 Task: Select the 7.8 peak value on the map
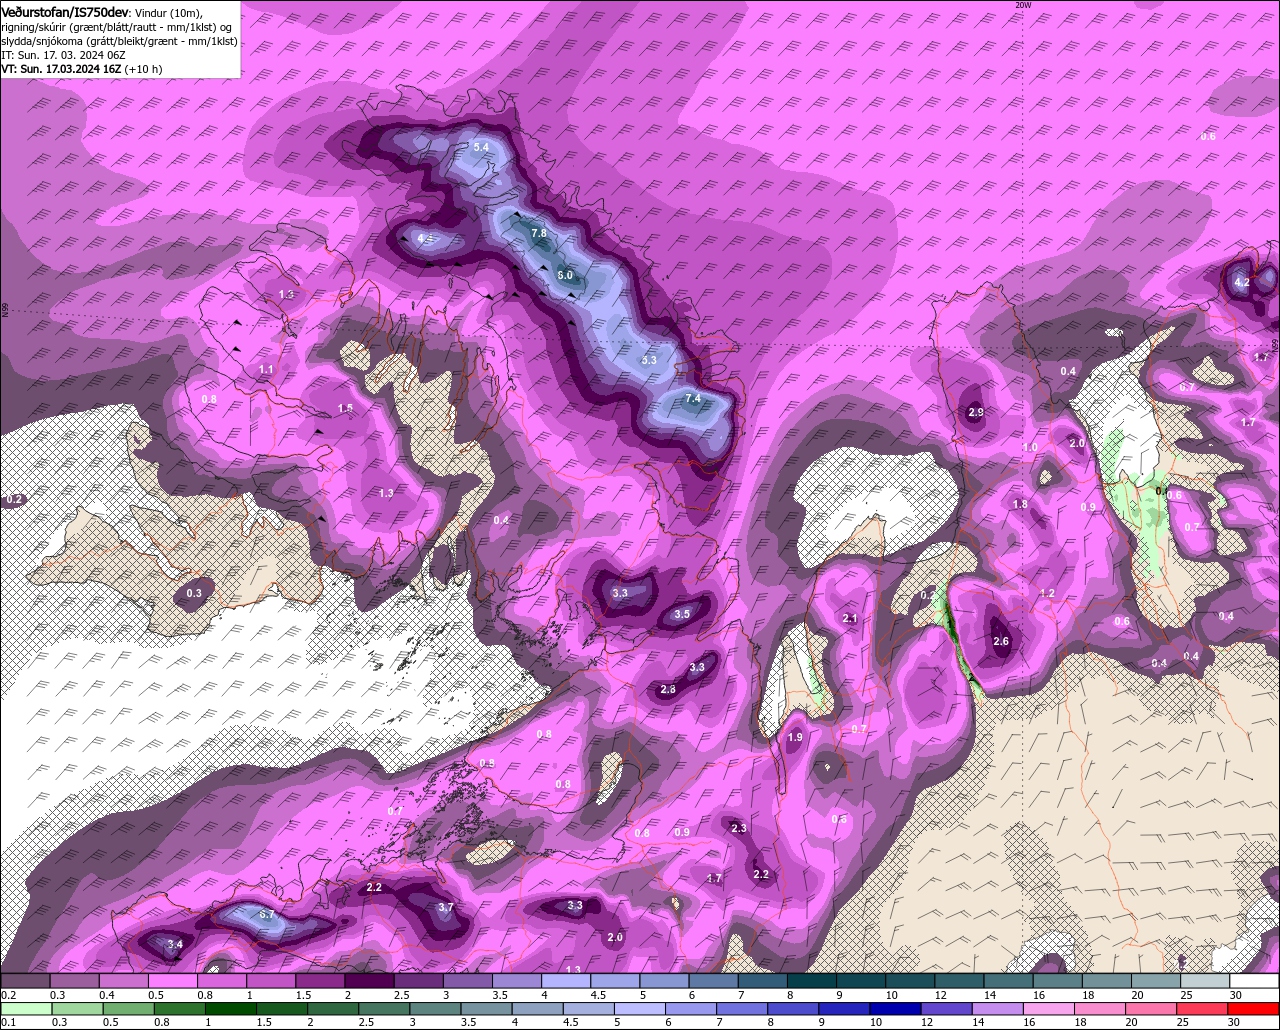point(539,233)
